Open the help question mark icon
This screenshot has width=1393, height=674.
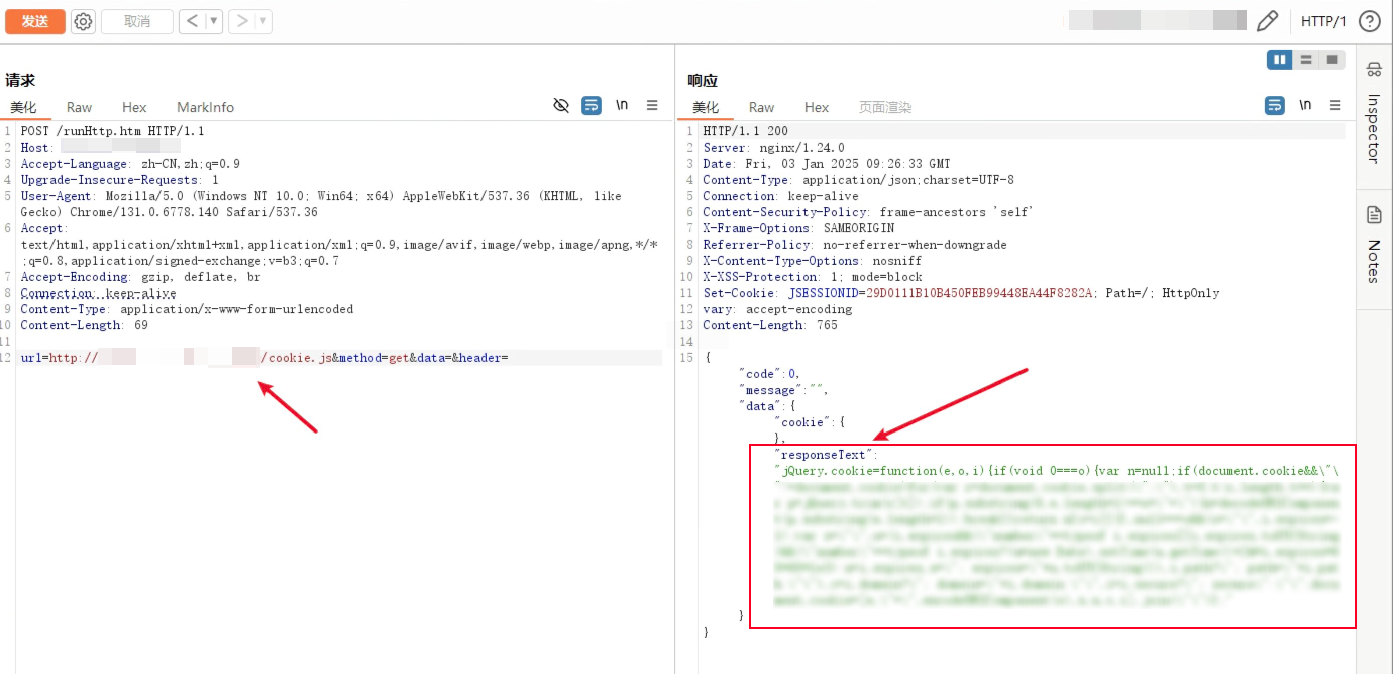(x=1369, y=21)
